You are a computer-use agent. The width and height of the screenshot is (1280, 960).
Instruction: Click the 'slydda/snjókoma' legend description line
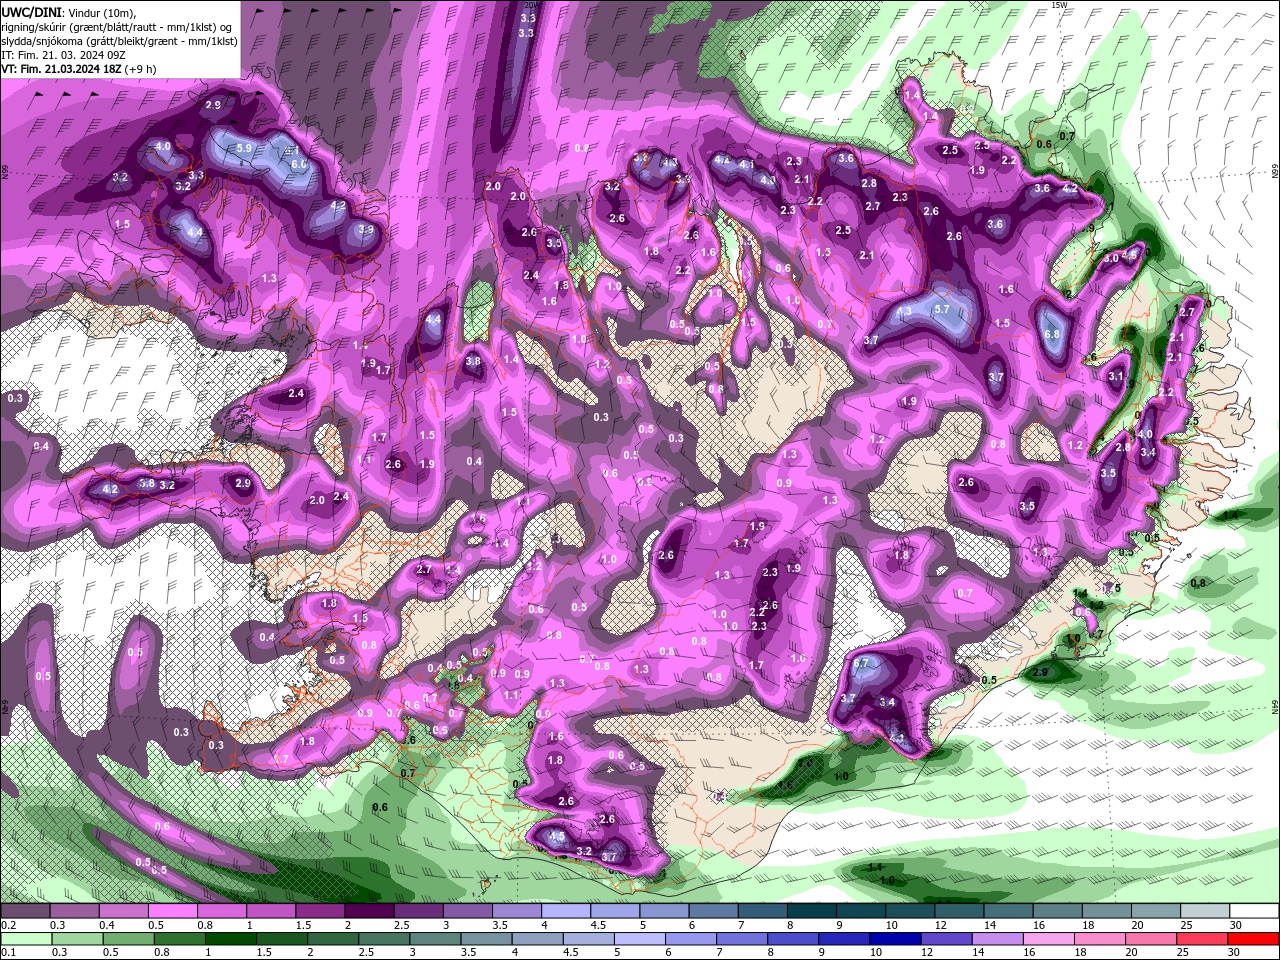click(118, 40)
